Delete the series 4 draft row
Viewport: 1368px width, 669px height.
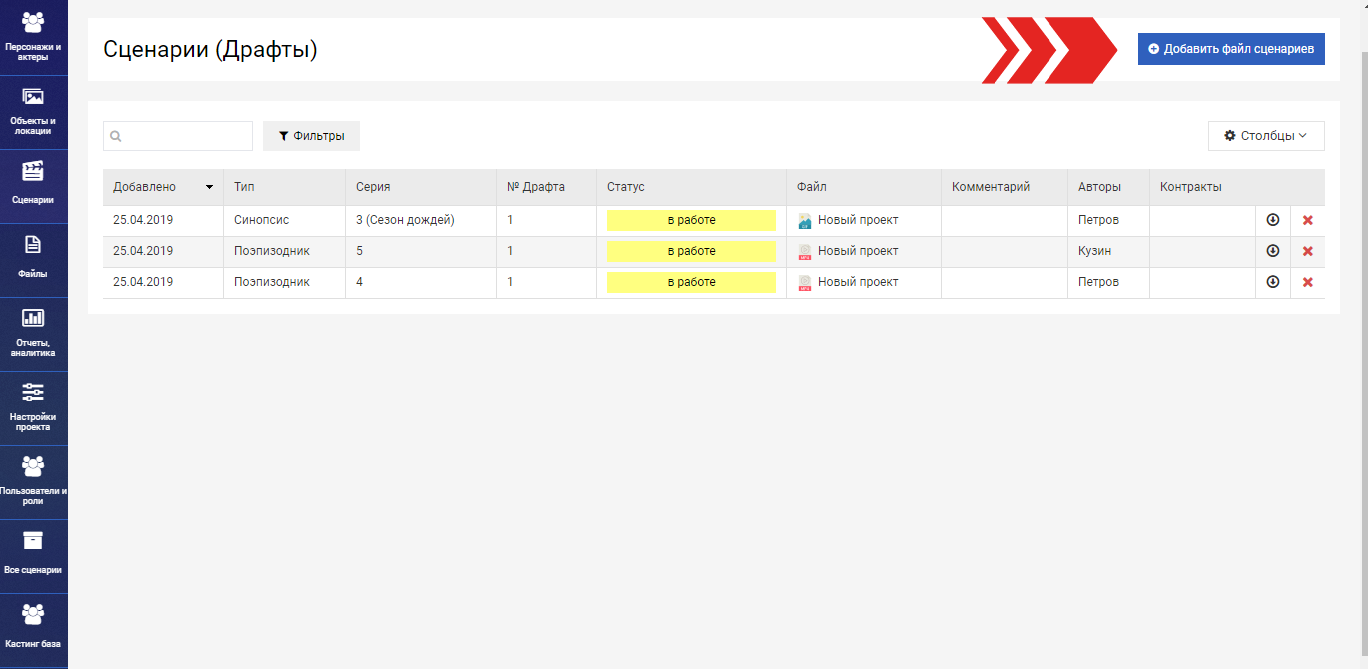pos(1307,282)
